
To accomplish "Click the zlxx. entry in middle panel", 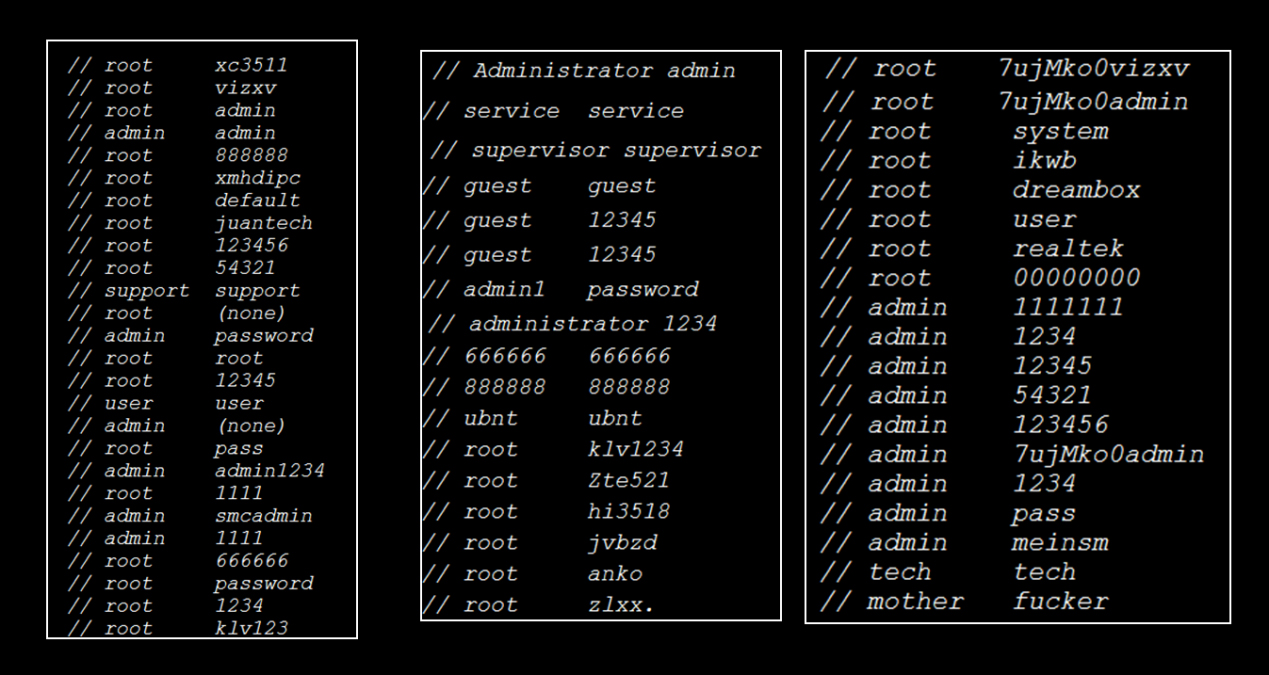I will pos(620,605).
